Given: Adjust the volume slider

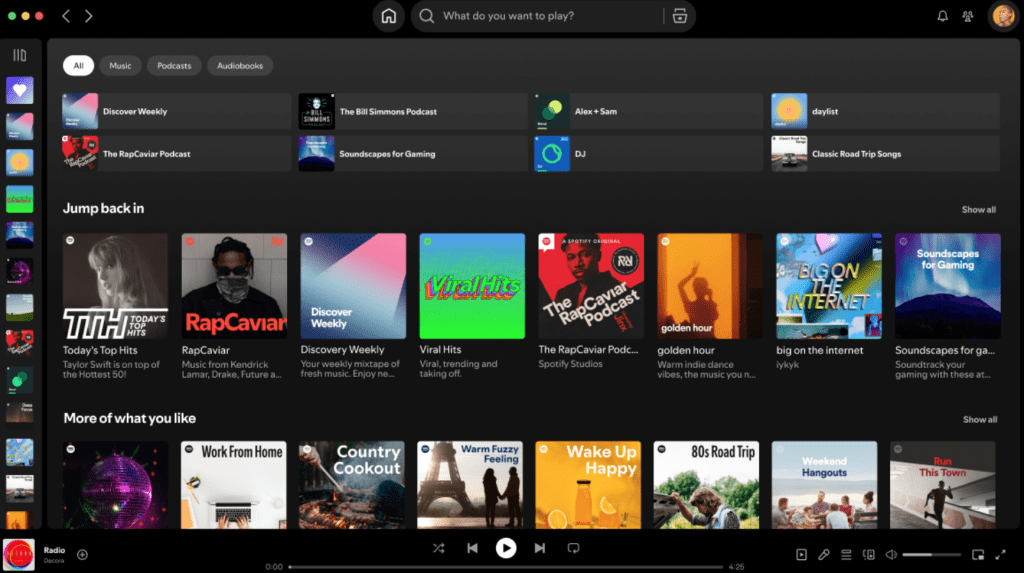Looking at the screenshot, I should 931,555.
